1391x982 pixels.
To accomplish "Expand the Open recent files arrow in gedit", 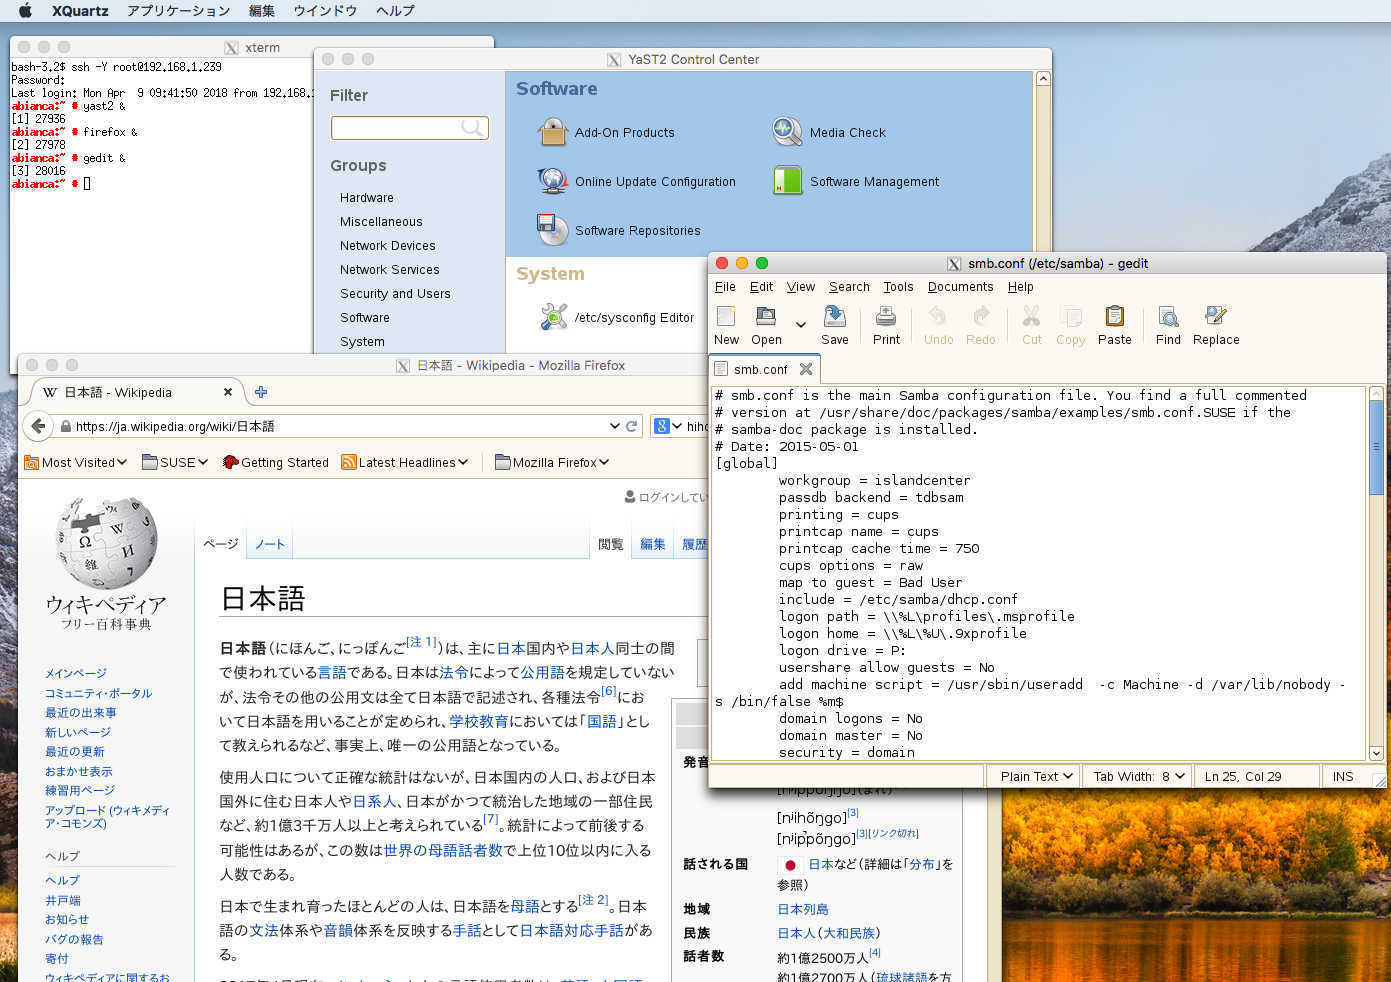I will pos(800,325).
